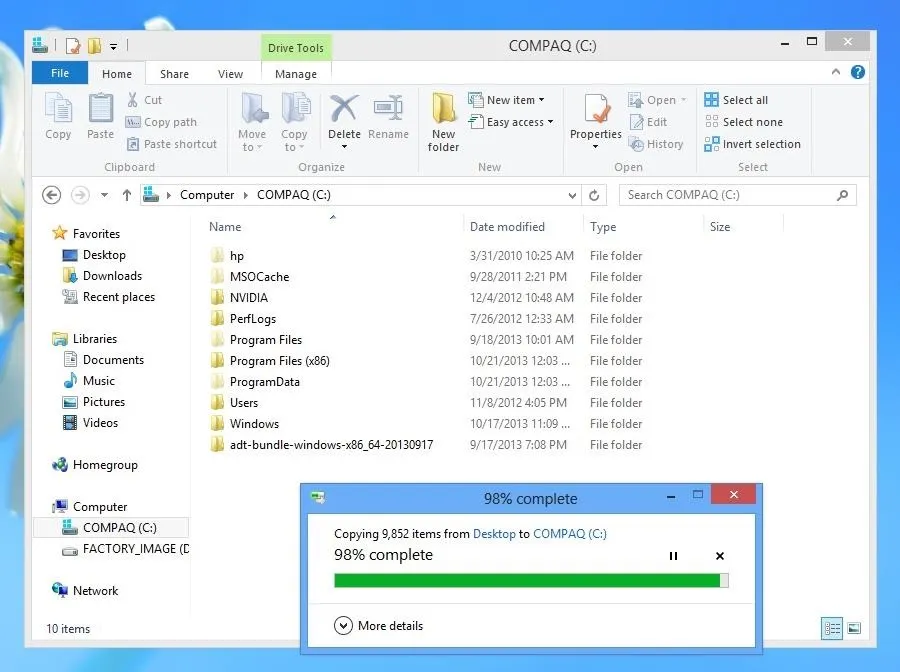The width and height of the screenshot is (900, 672).
Task: Select Paste shortcut command
Action: 172,144
